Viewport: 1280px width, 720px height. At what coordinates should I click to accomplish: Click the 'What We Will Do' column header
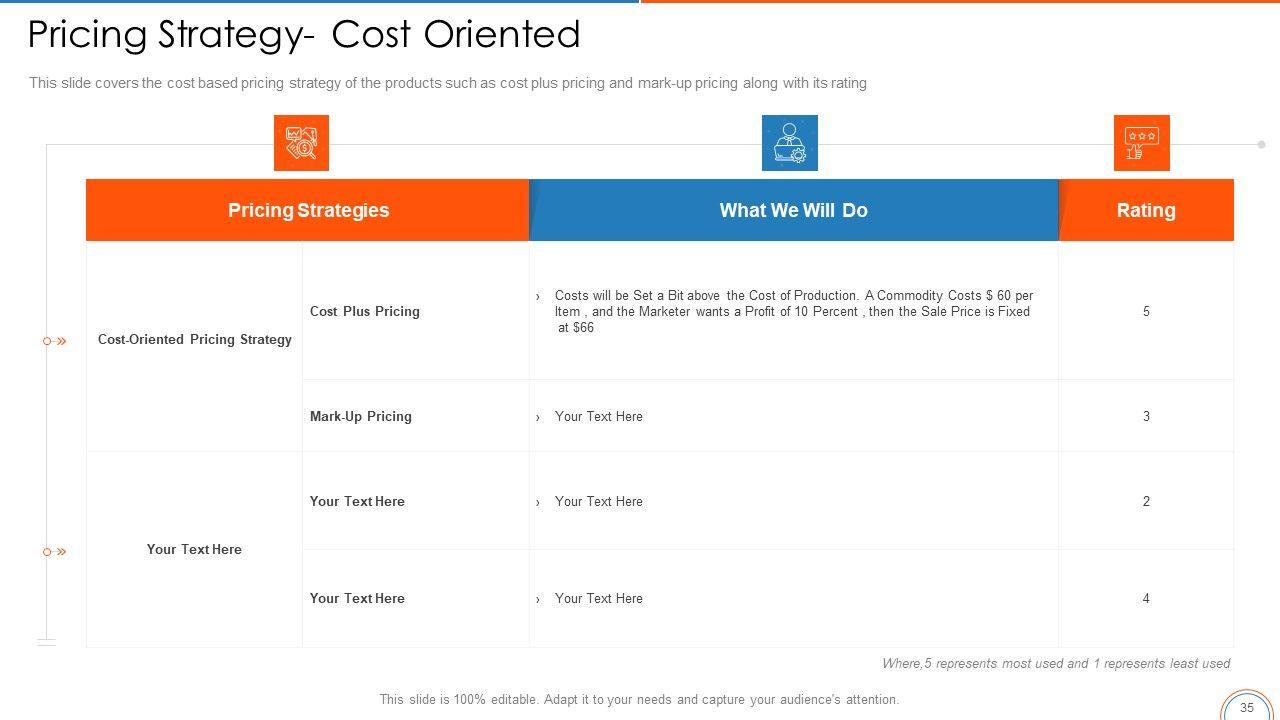pos(794,210)
